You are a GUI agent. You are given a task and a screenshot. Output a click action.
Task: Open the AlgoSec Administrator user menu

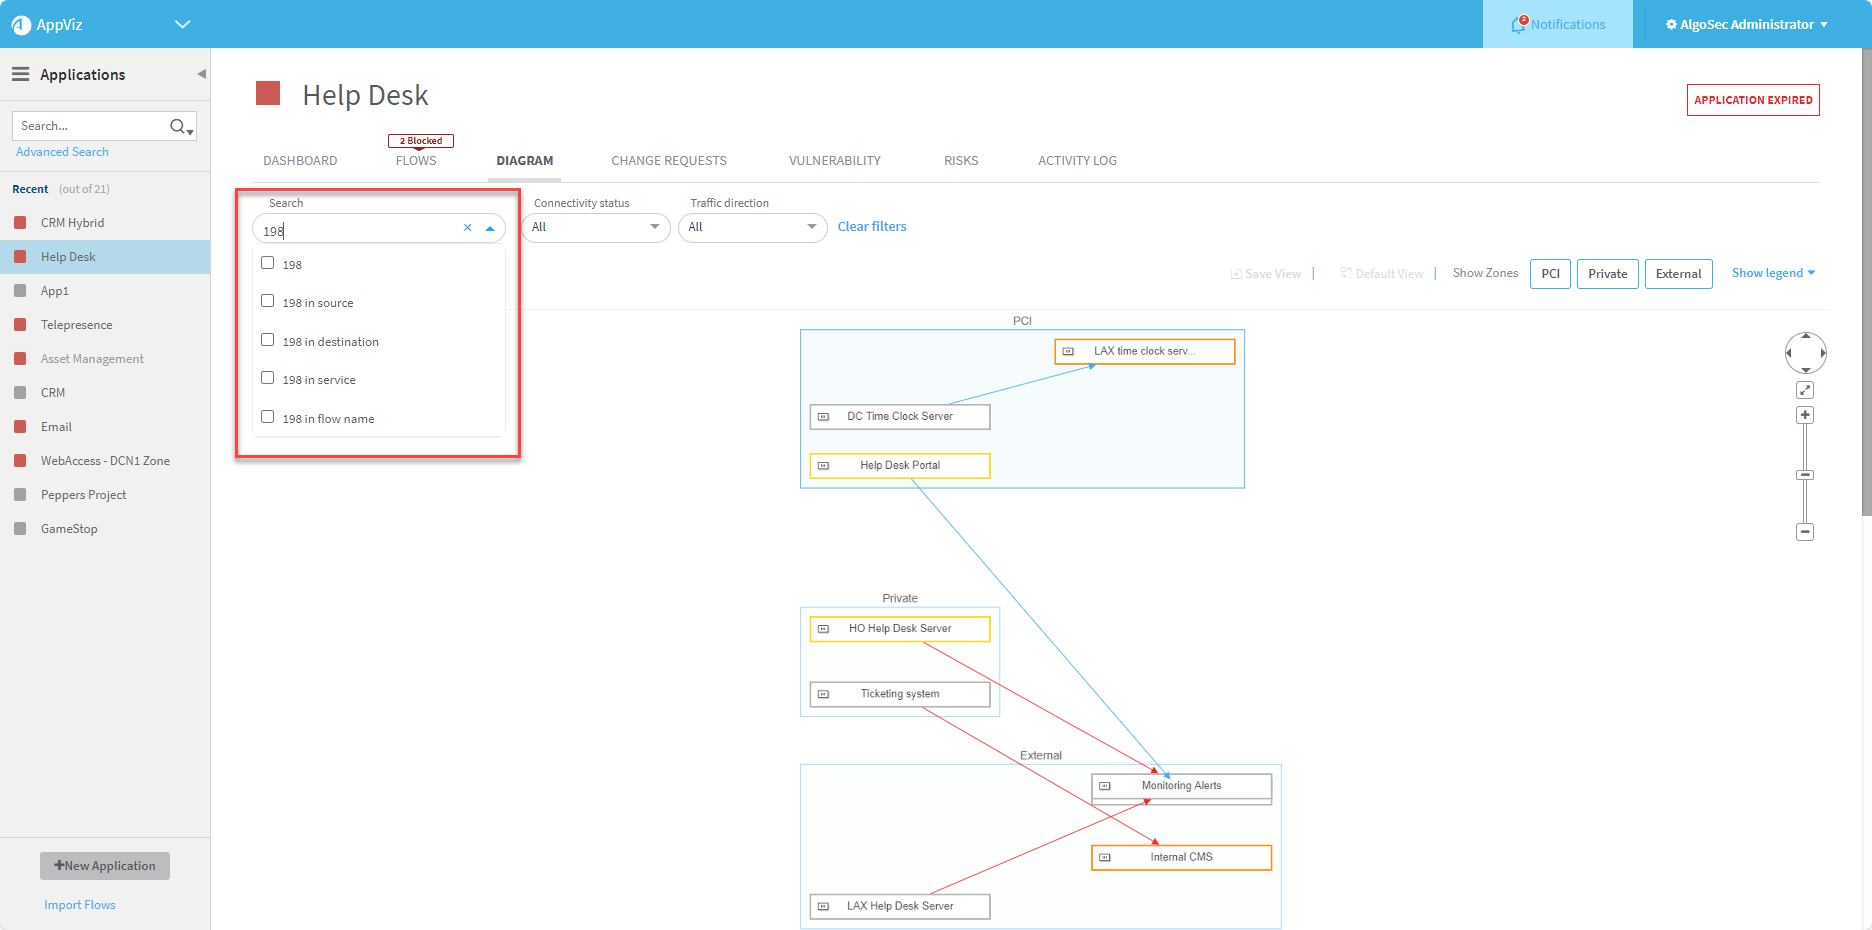[x=1746, y=24]
